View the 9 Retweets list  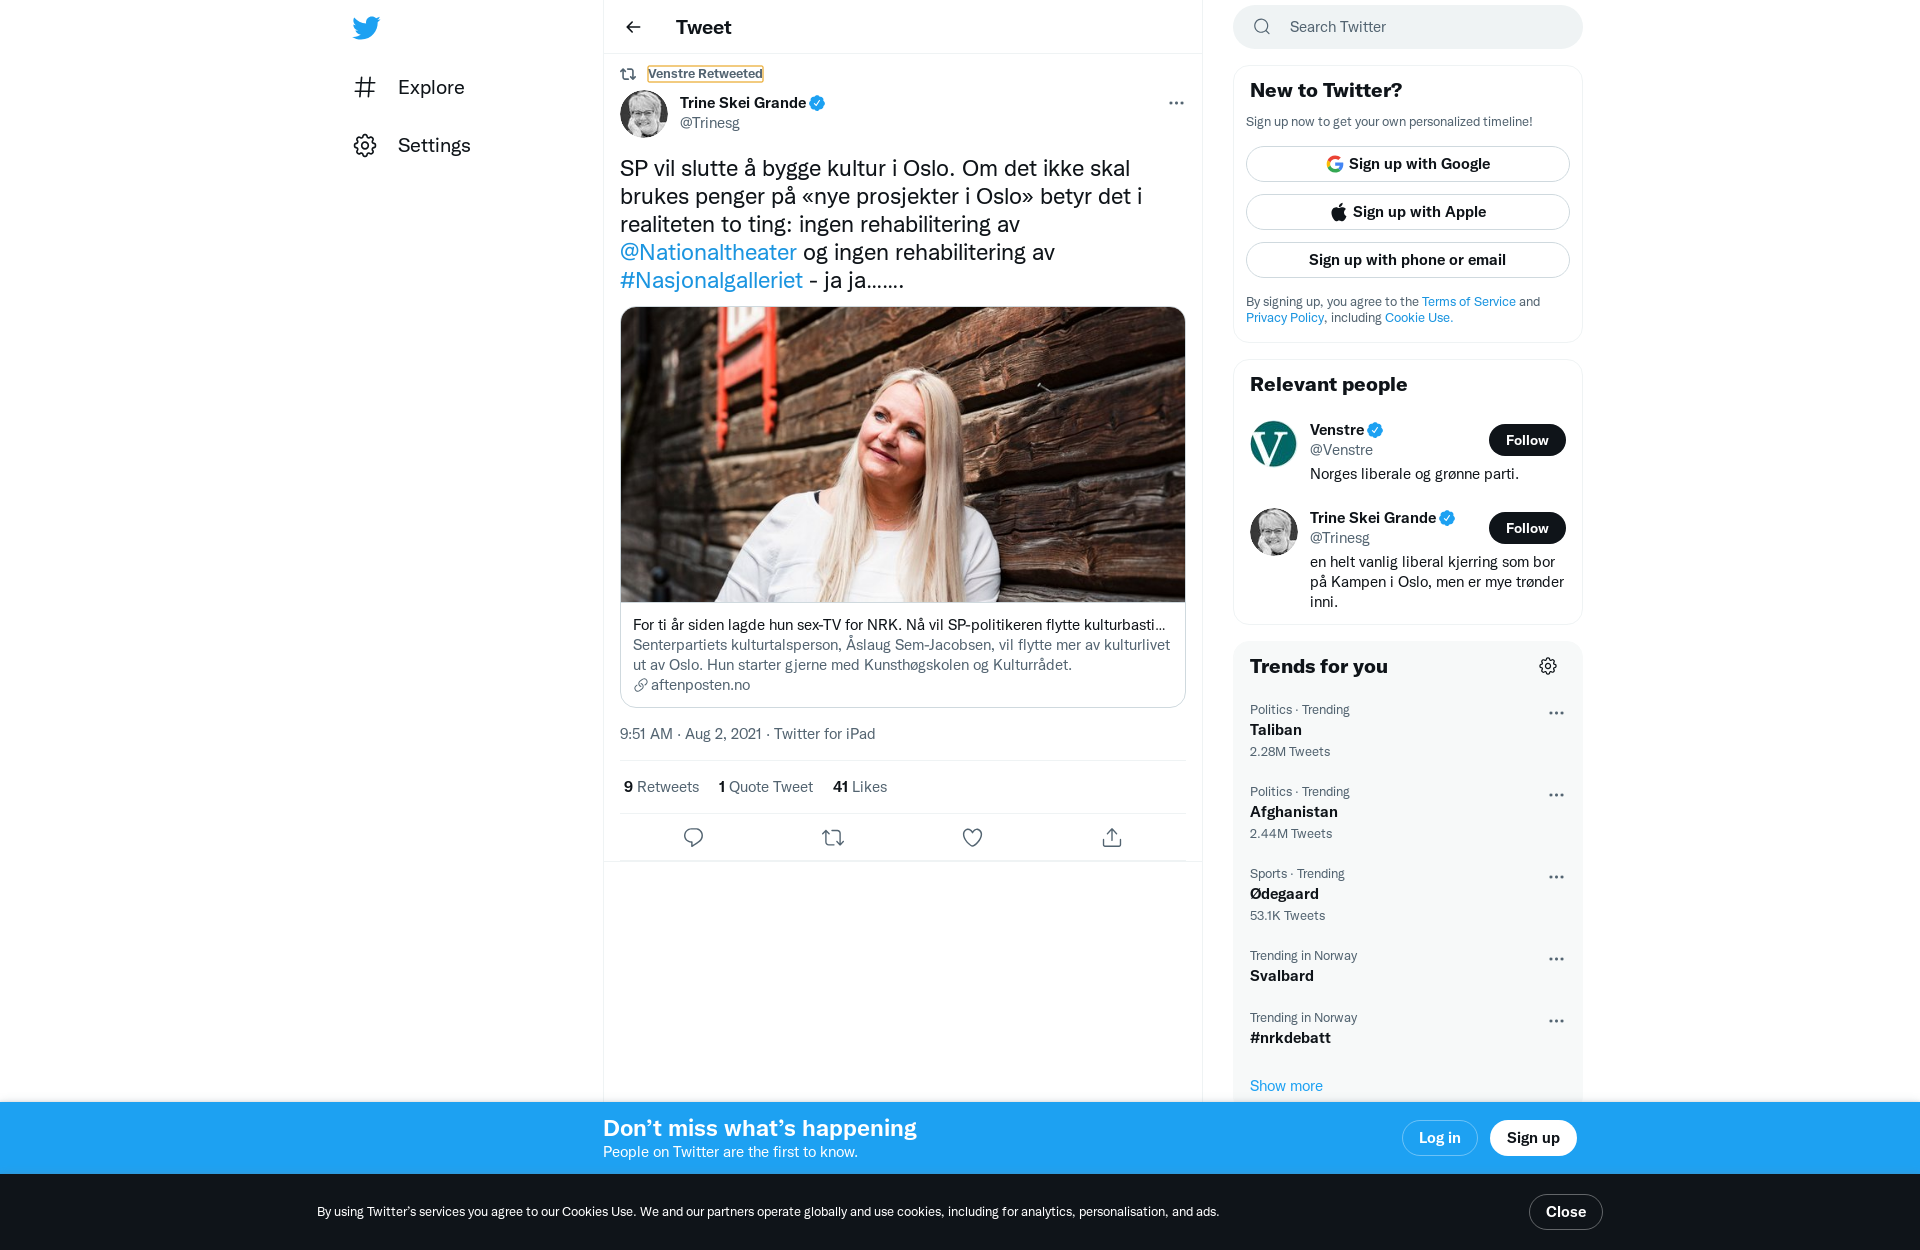coord(661,787)
